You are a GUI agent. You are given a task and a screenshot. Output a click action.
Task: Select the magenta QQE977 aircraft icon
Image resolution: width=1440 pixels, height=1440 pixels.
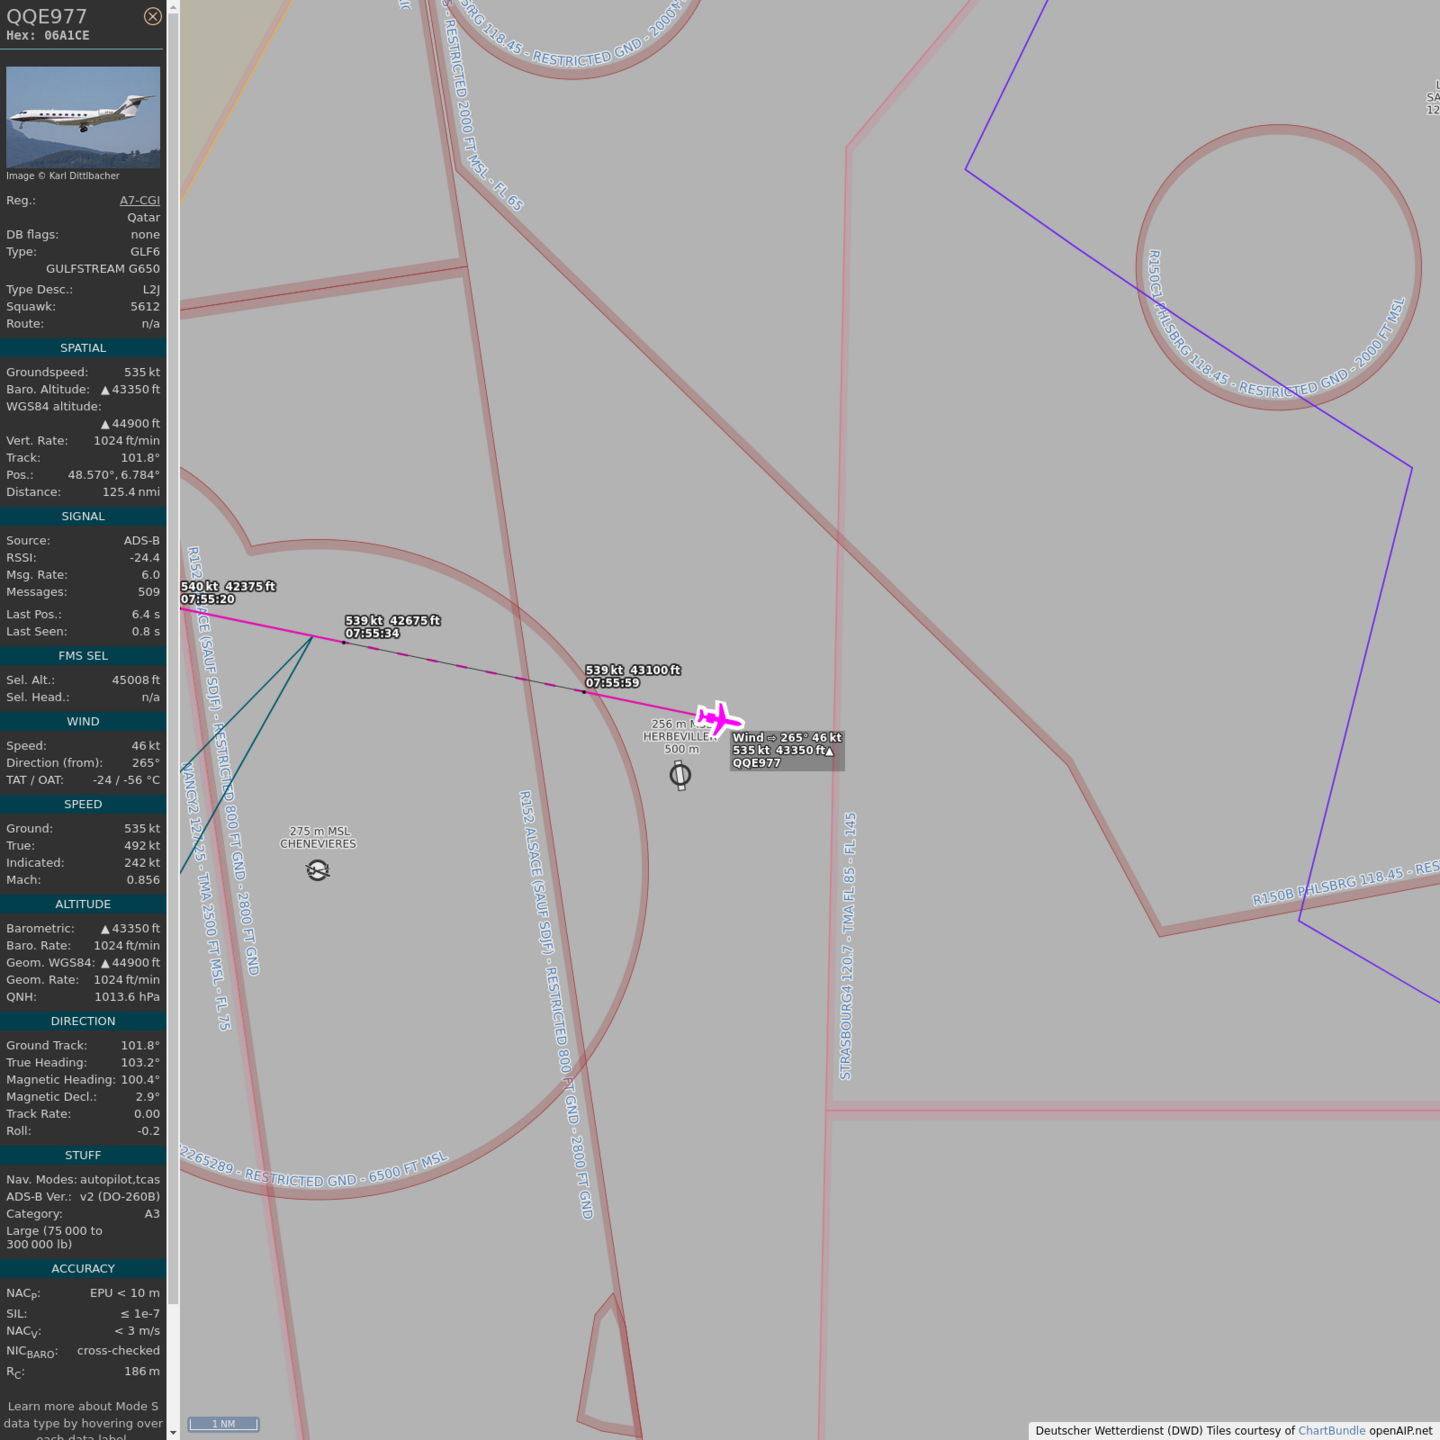click(x=719, y=718)
